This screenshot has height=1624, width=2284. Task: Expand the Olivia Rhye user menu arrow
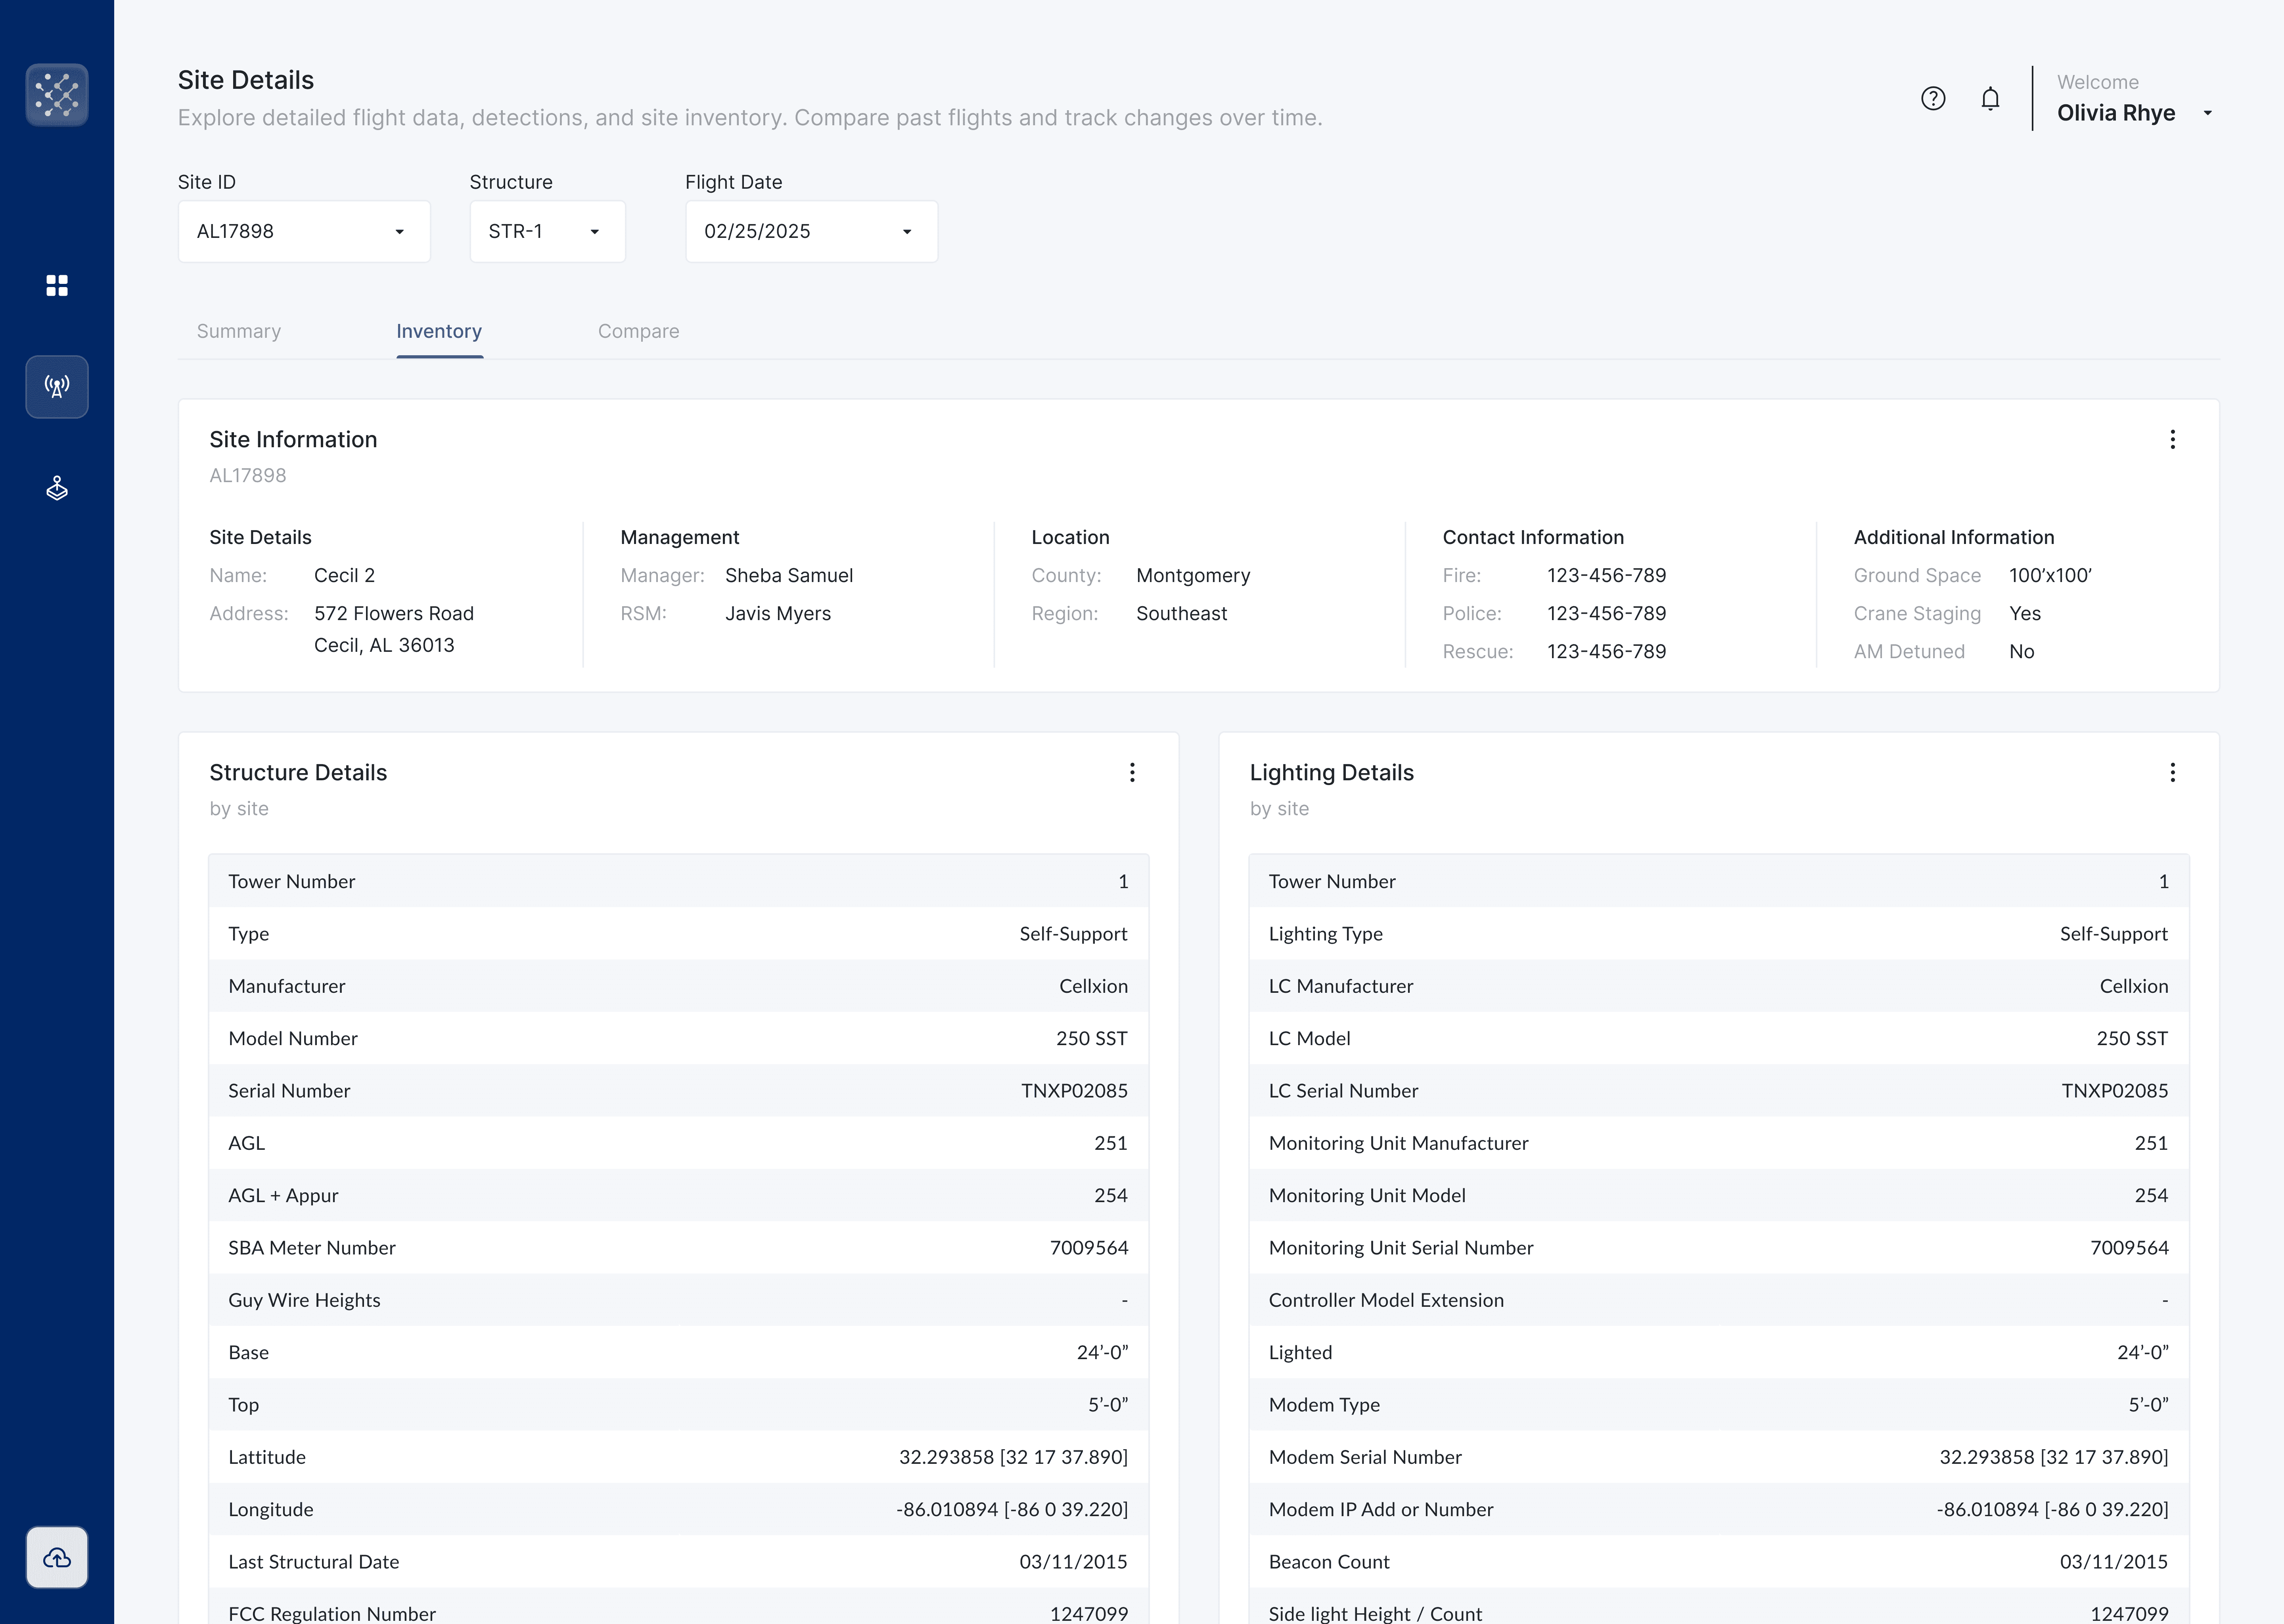(2208, 113)
